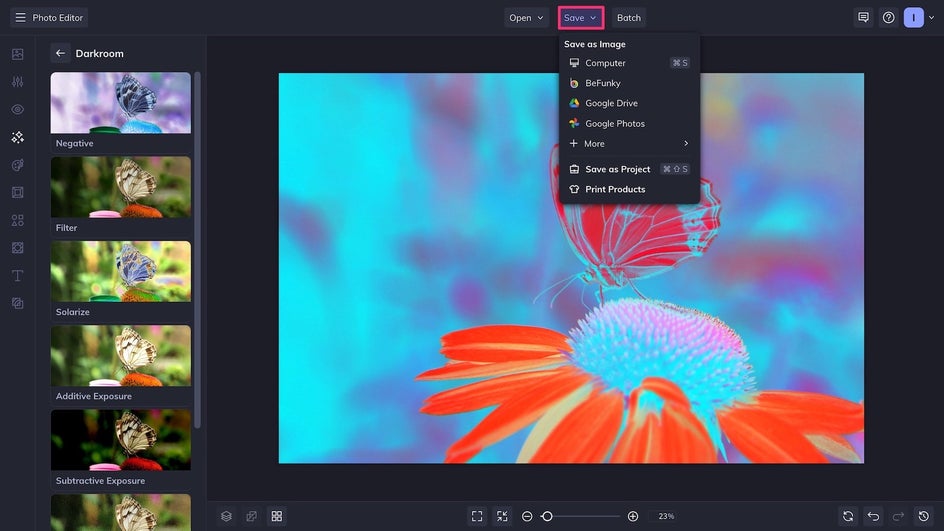
Task: Adjust the zoom slider handle
Action: (547, 516)
